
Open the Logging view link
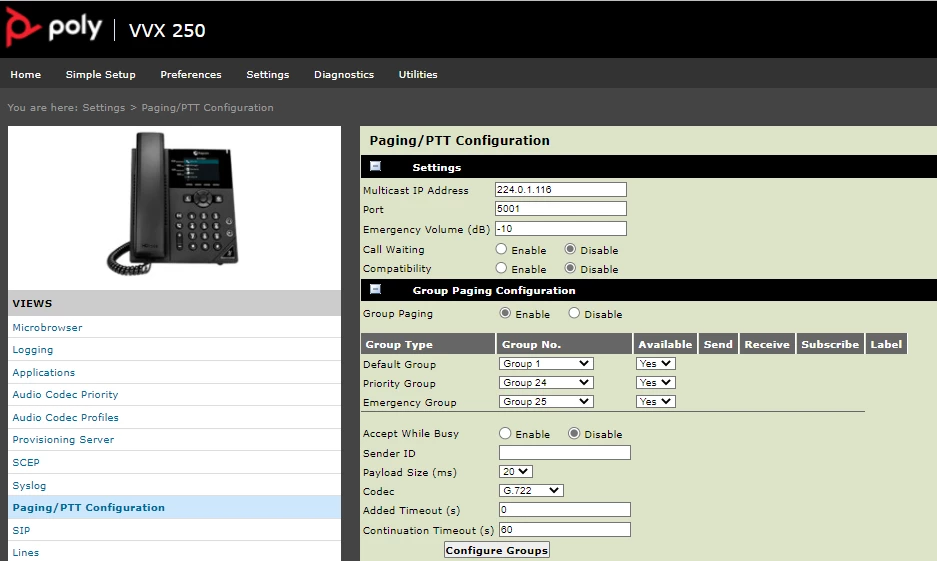[x=33, y=350]
